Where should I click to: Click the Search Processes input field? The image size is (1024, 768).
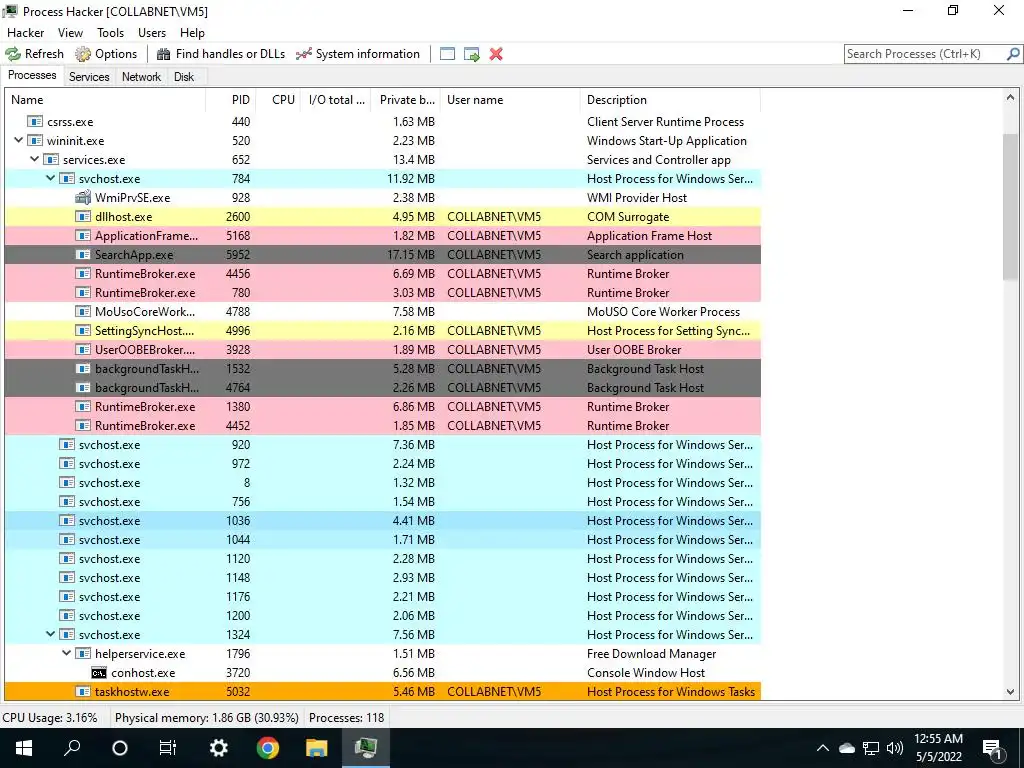(x=925, y=54)
